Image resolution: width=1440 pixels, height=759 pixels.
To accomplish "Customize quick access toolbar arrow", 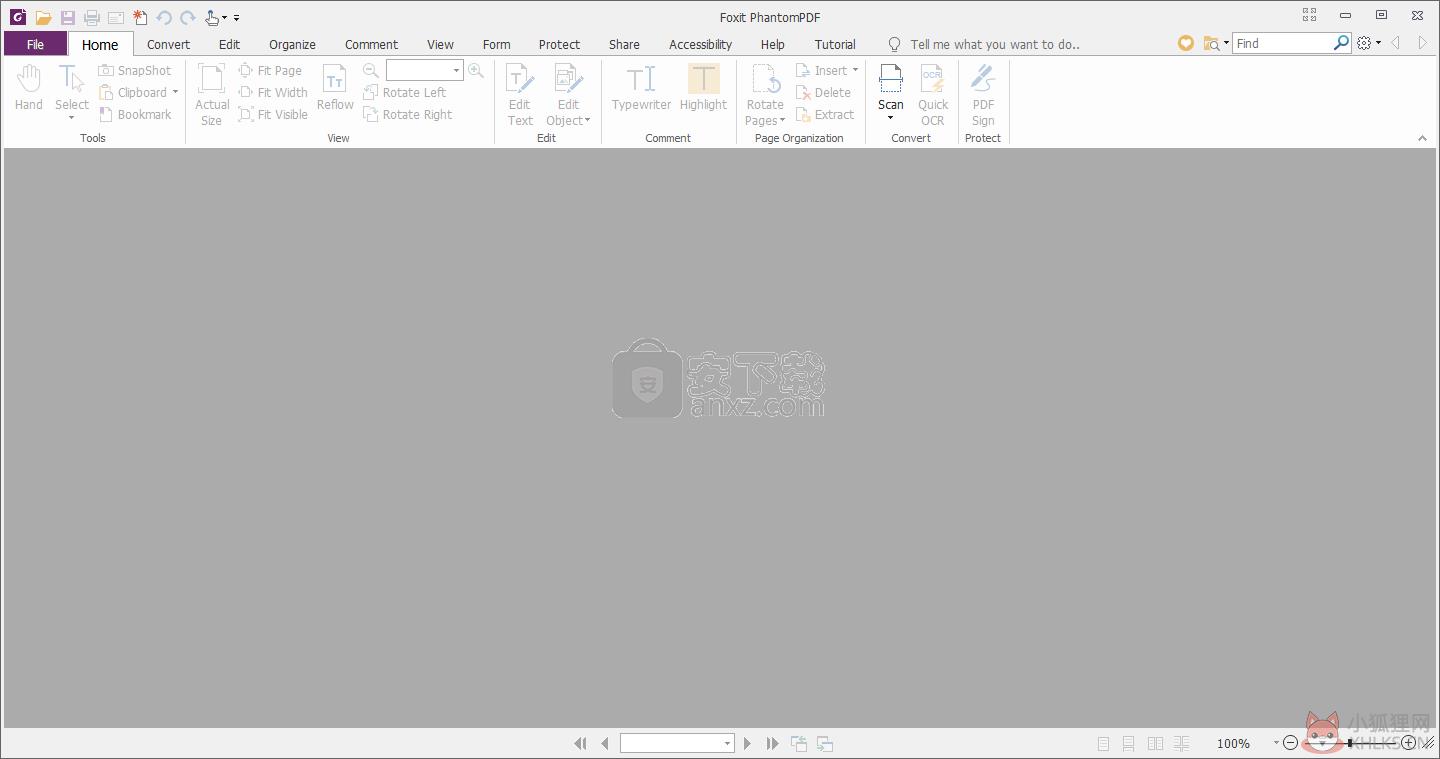I will click(x=237, y=17).
